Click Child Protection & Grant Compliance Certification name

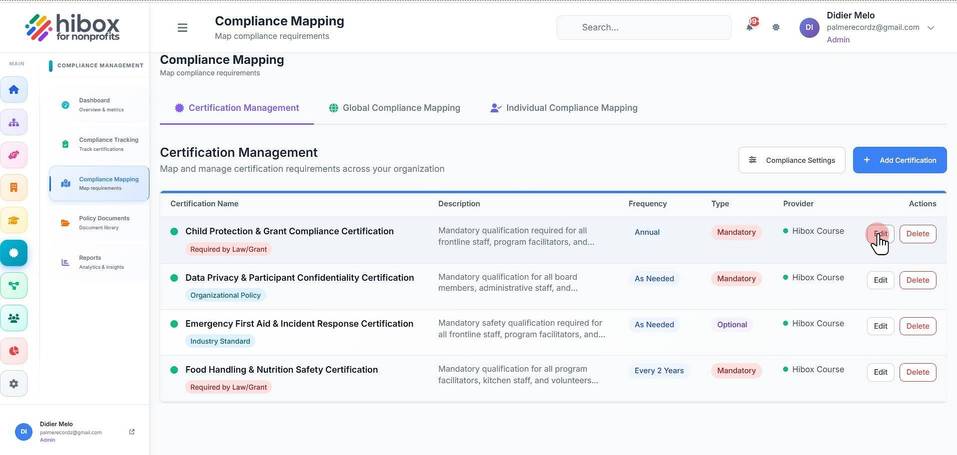click(x=289, y=231)
